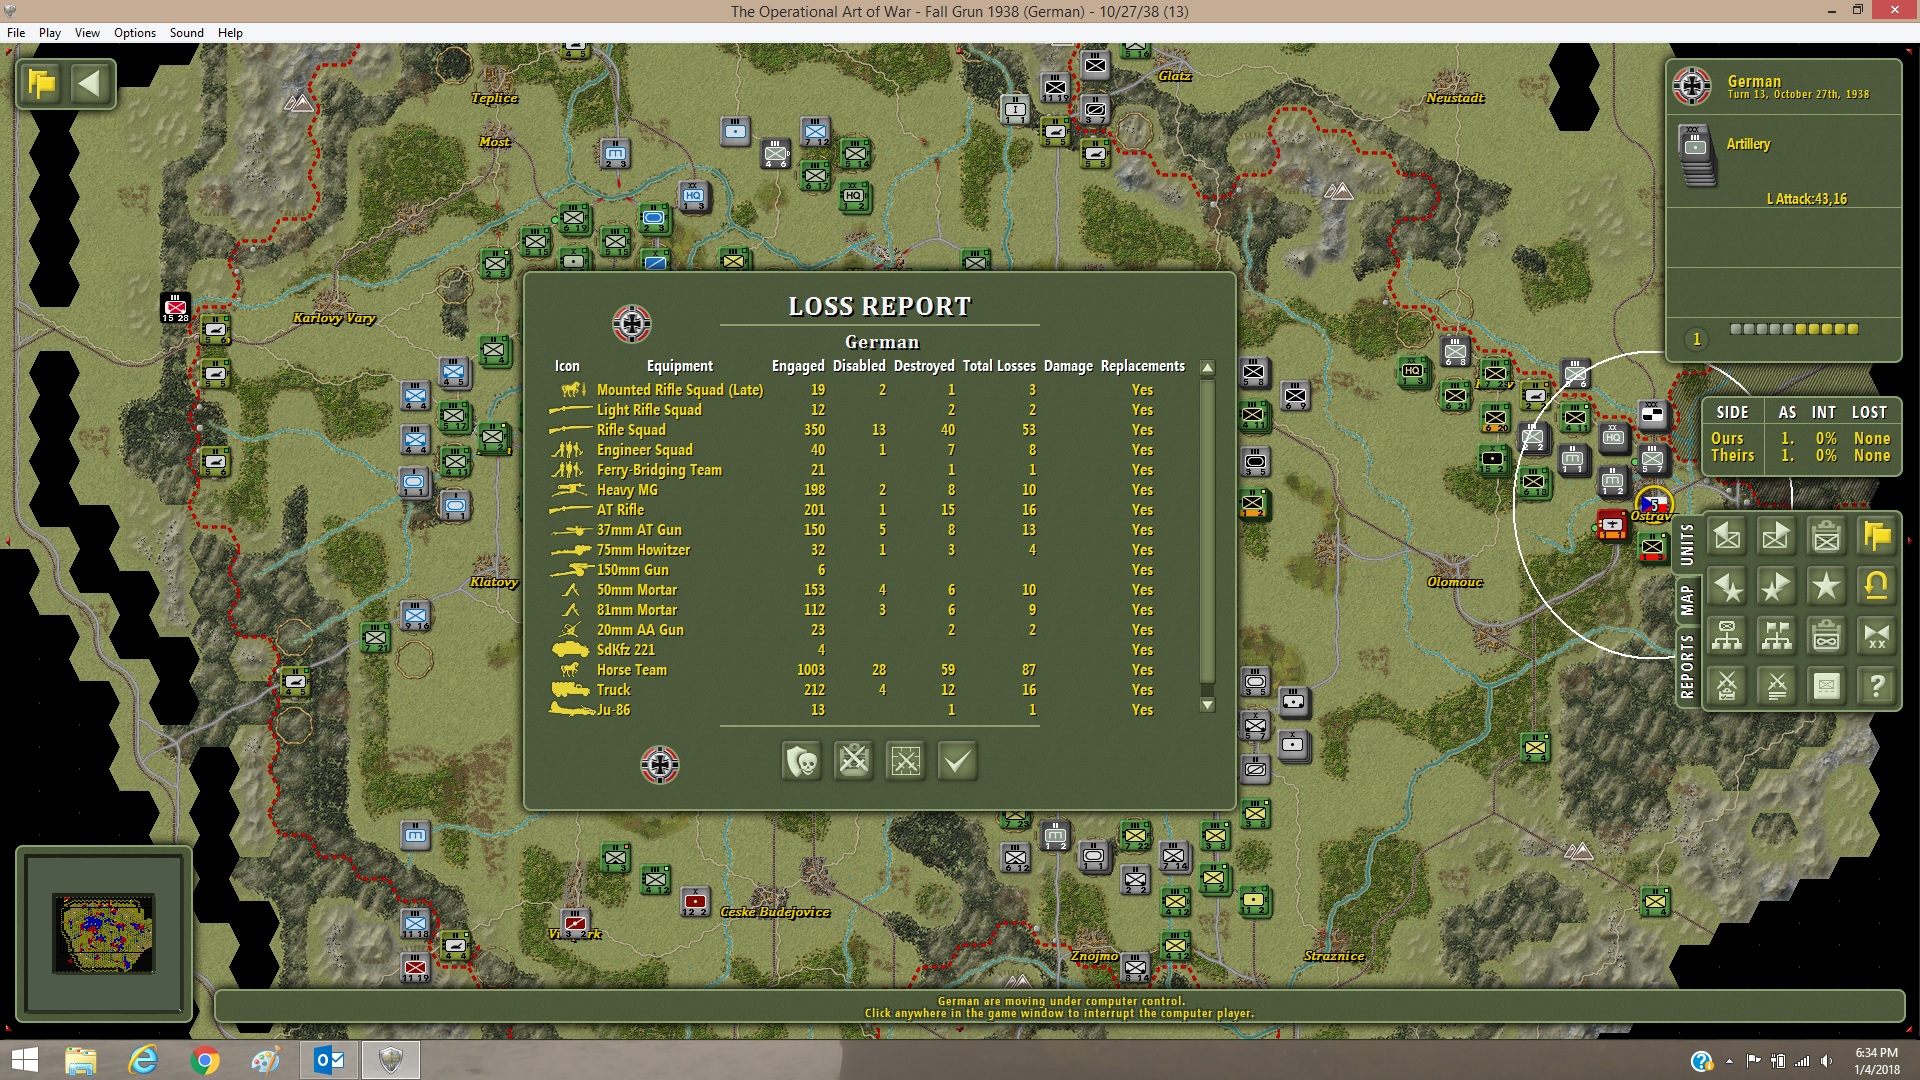Open the File menu

click(16, 33)
